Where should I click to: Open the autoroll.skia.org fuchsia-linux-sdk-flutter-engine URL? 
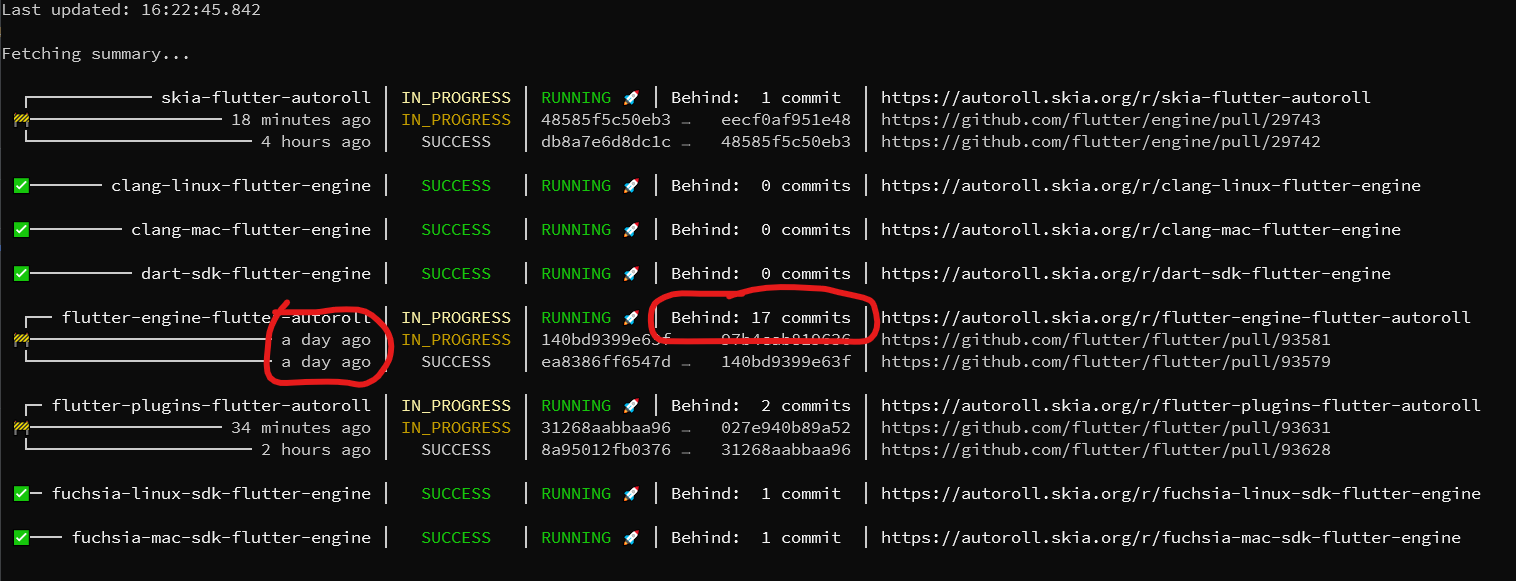[x=1181, y=494]
